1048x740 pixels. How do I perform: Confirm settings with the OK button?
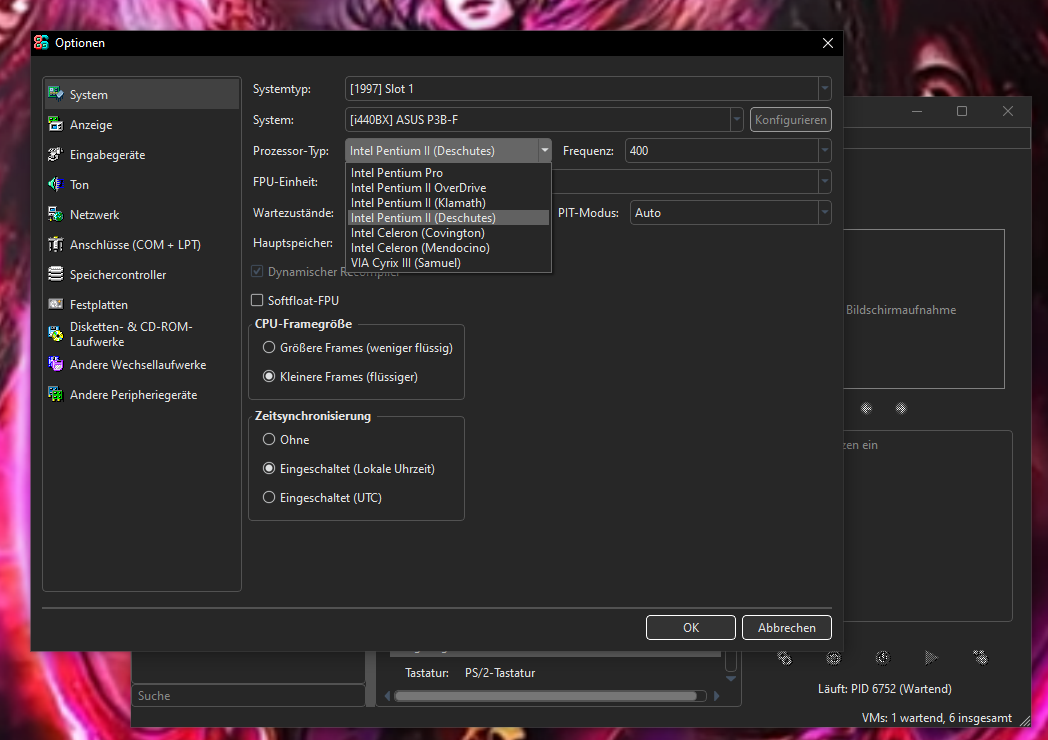690,627
